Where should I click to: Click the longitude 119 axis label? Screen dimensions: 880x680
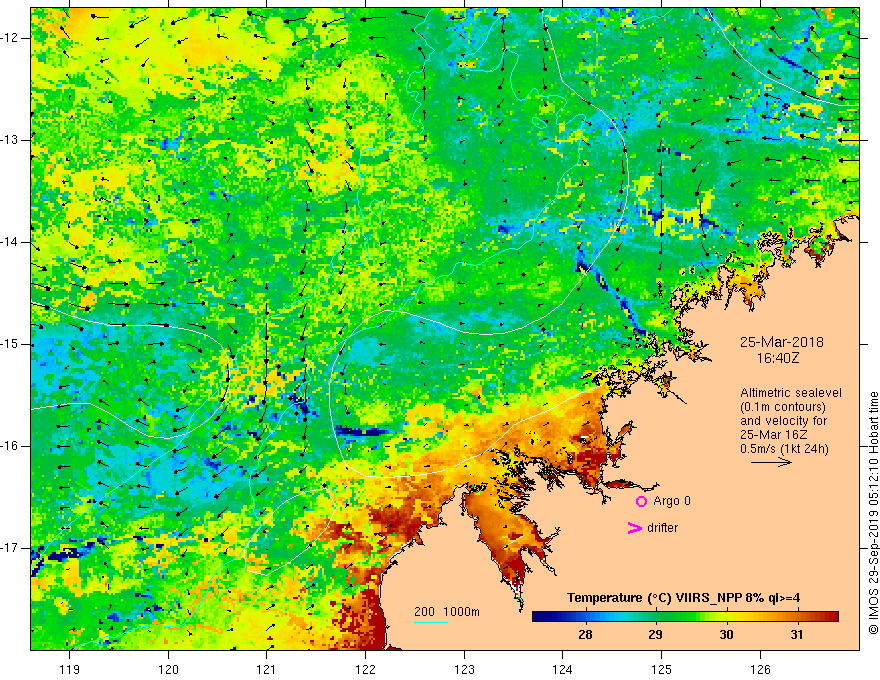(x=70, y=669)
